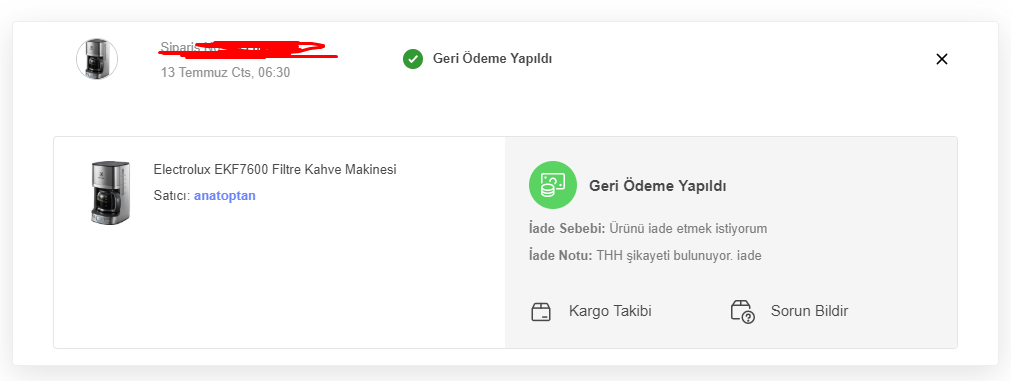The height and width of the screenshot is (381, 1011).
Task: Click the Satıcı label
Action: (x=172, y=195)
